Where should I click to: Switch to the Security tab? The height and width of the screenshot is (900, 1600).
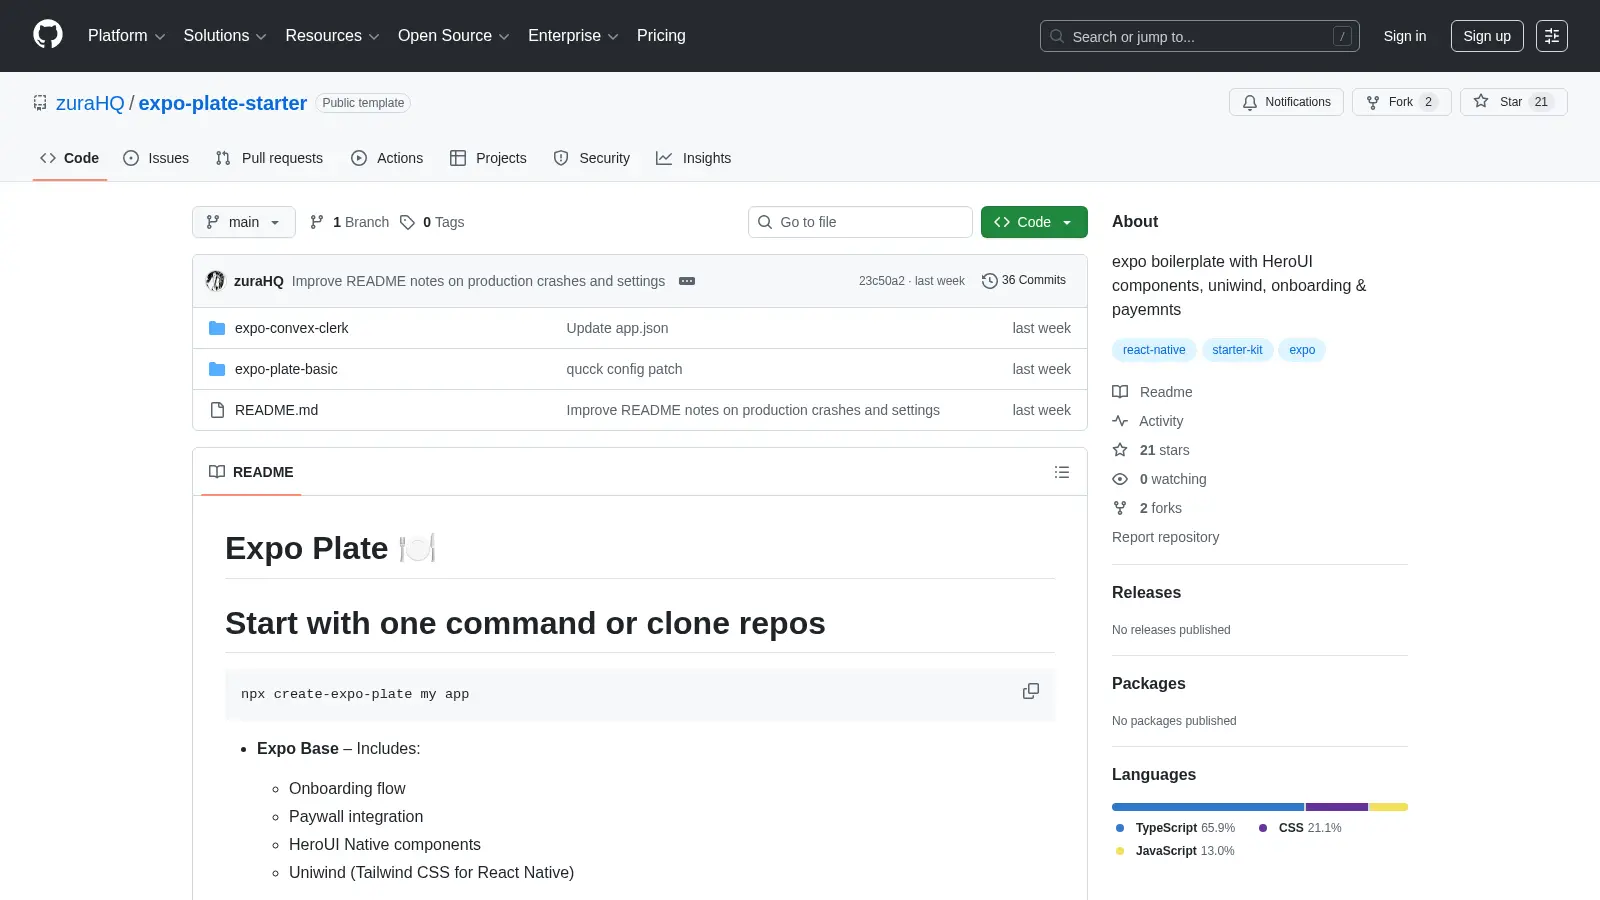point(592,158)
